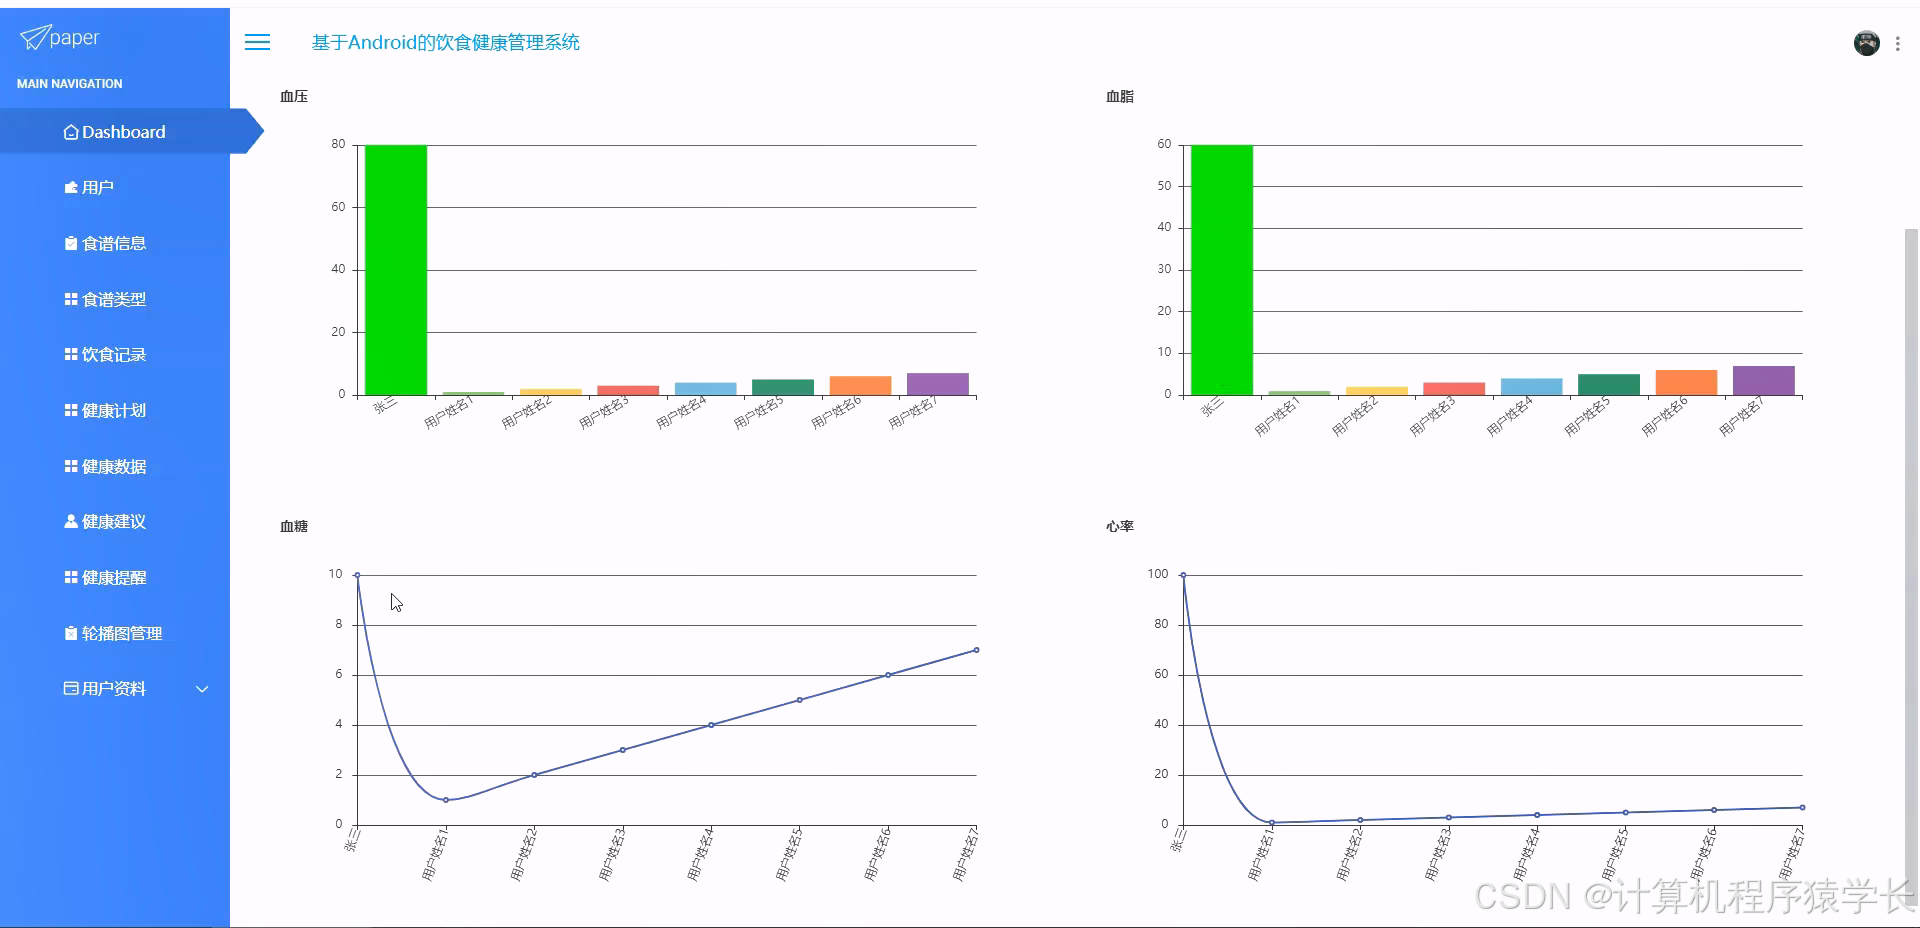Select the 用户姓名7 data point in 血糖 chart
Screen dimensions: 1920x928
pos(976,650)
